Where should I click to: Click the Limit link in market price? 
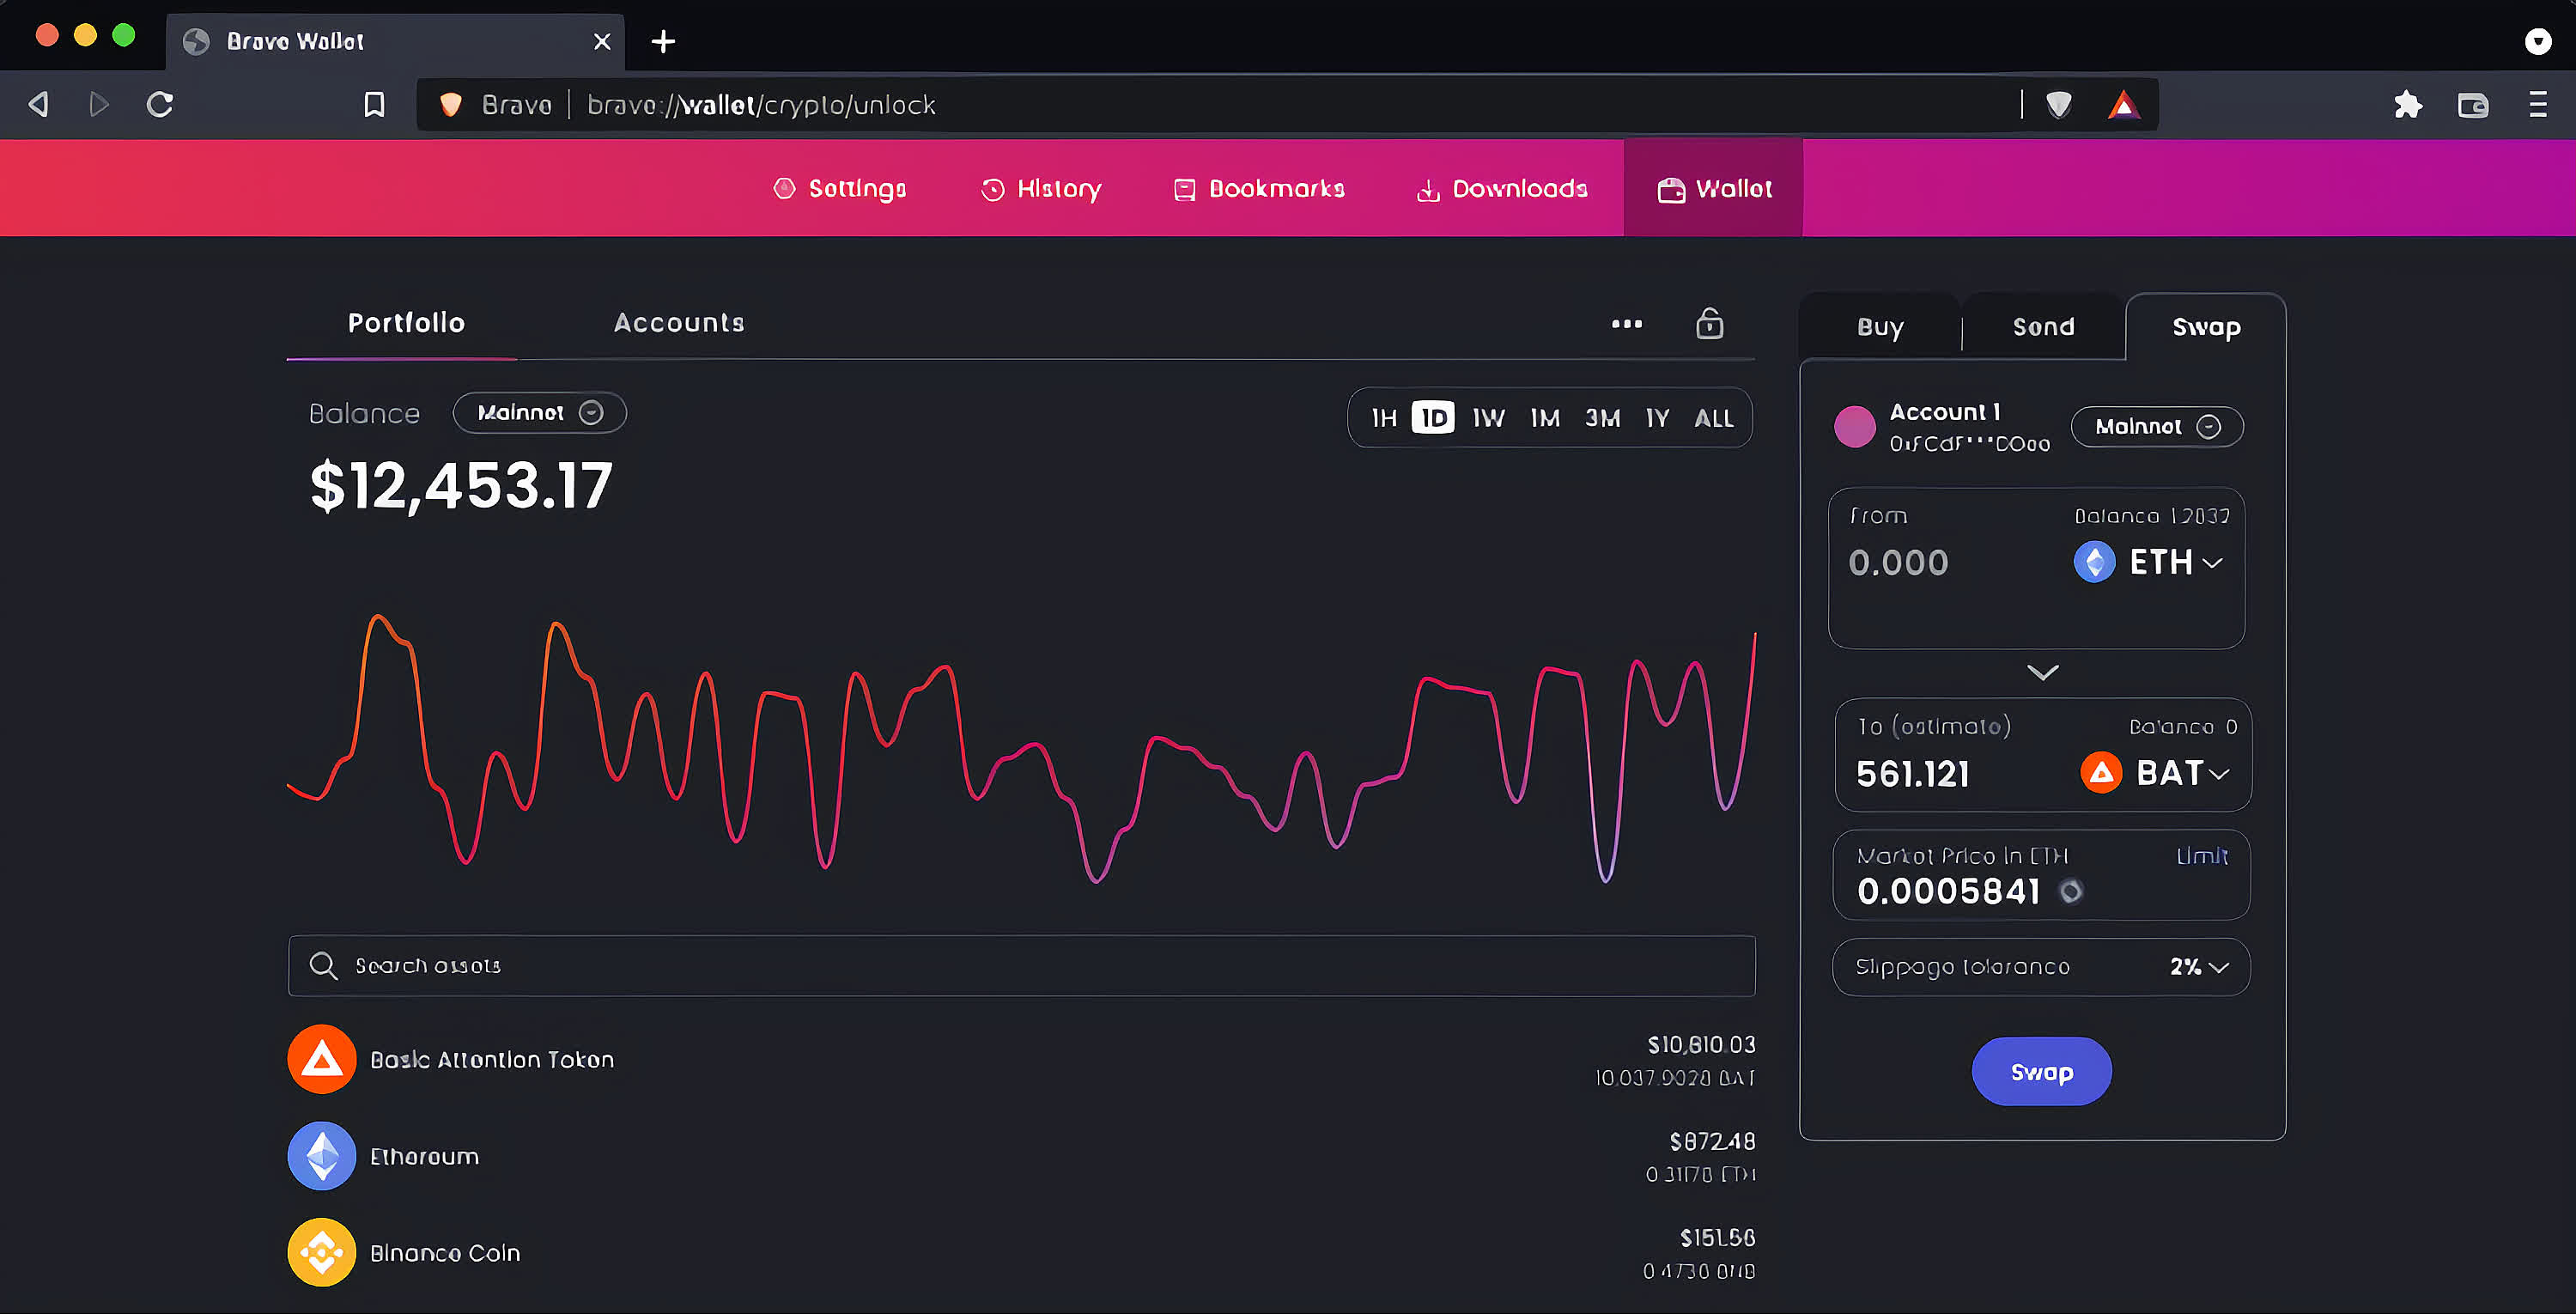click(x=2201, y=856)
